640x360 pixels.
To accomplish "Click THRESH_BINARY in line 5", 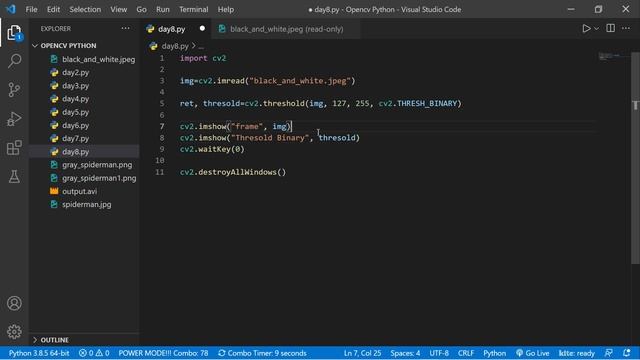I will [x=427, y=104].
